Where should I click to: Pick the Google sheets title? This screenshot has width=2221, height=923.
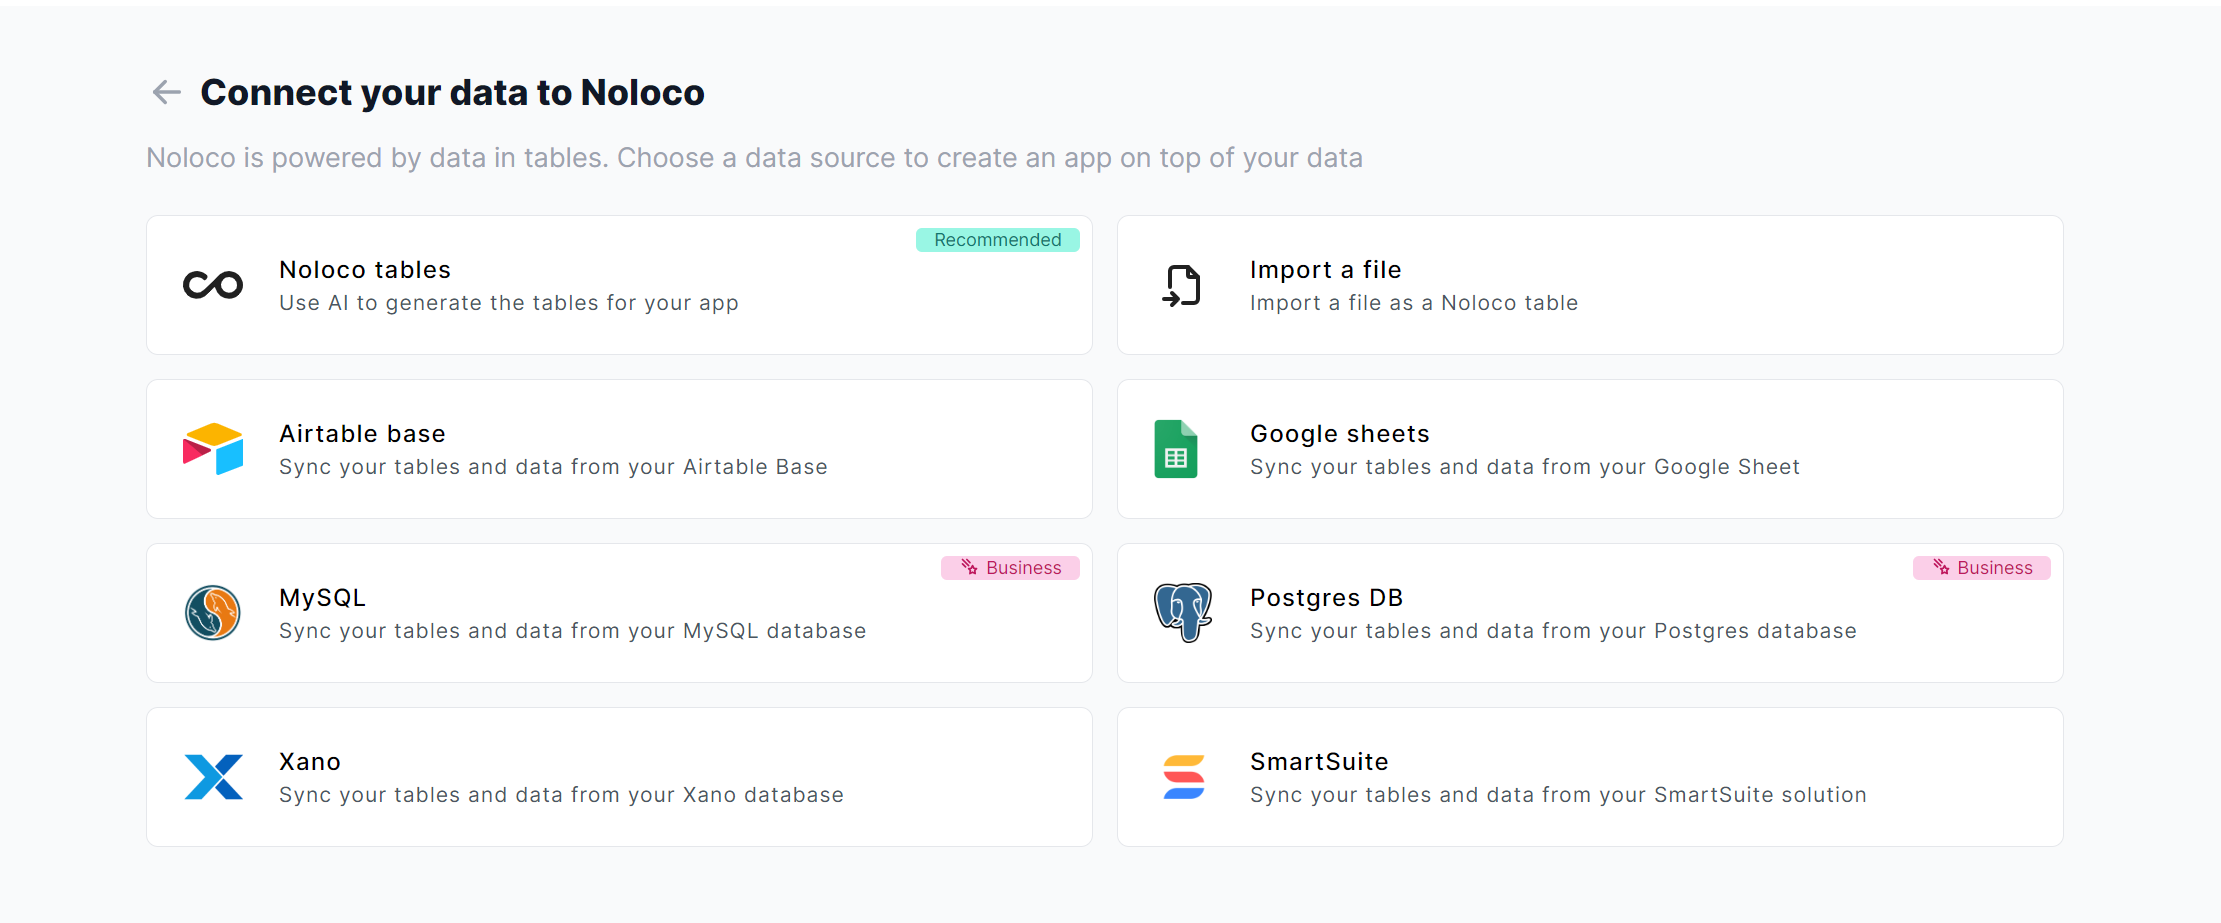(x=1339, y=434)
